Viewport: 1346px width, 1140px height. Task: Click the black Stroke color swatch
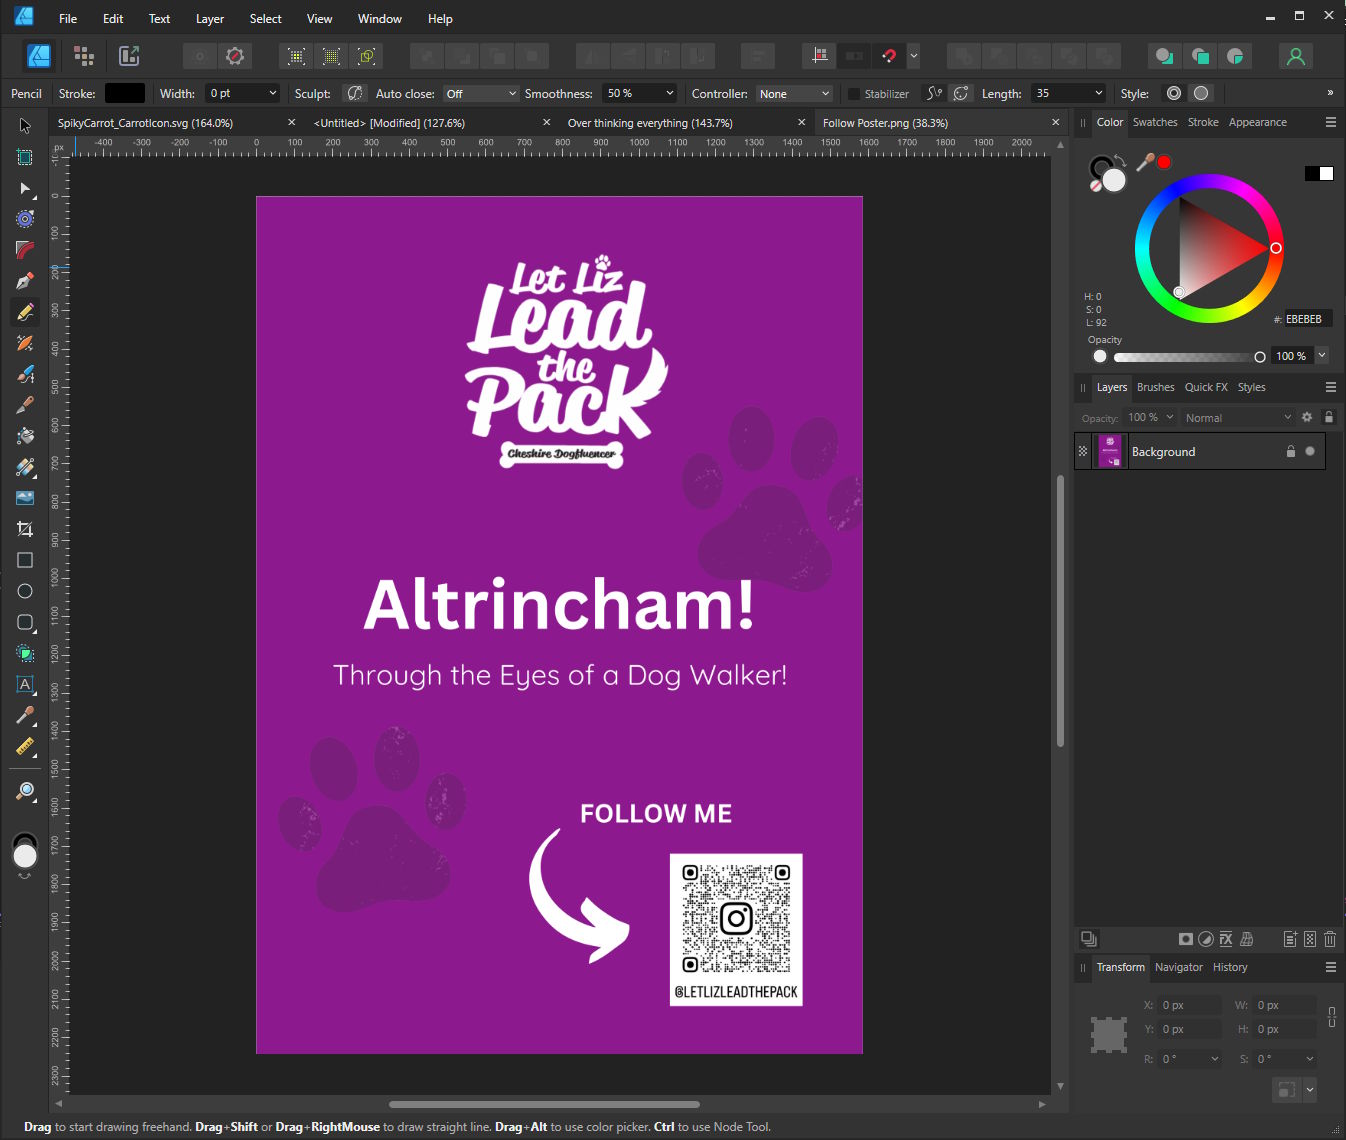click(125, 94)
